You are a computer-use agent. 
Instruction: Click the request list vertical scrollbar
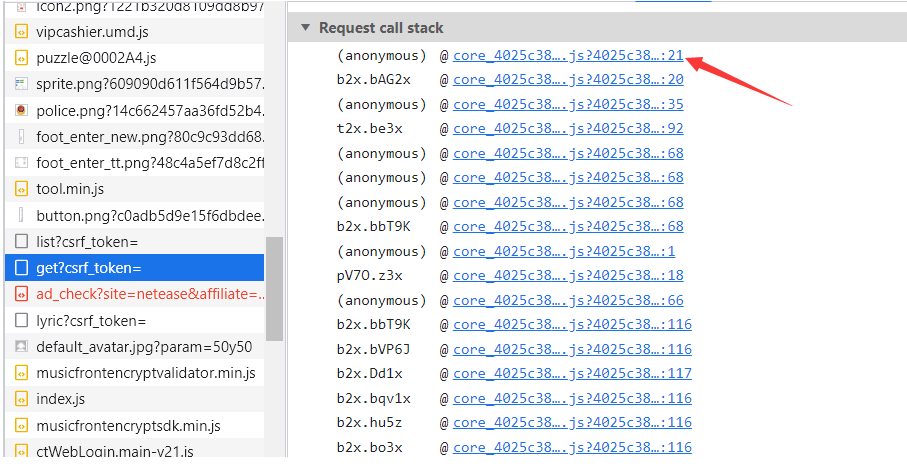[274, 288]
